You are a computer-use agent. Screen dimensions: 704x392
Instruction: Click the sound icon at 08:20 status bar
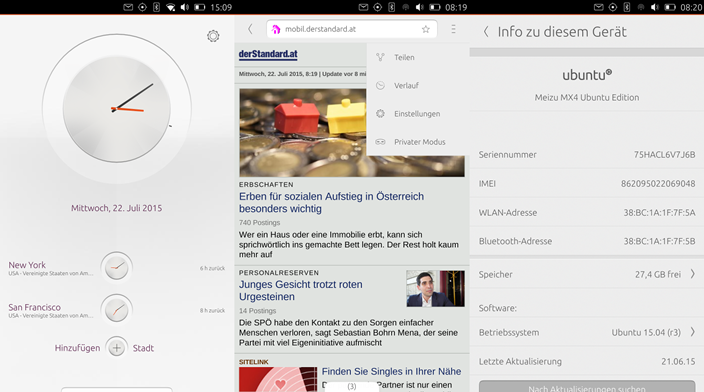[655, 7]
